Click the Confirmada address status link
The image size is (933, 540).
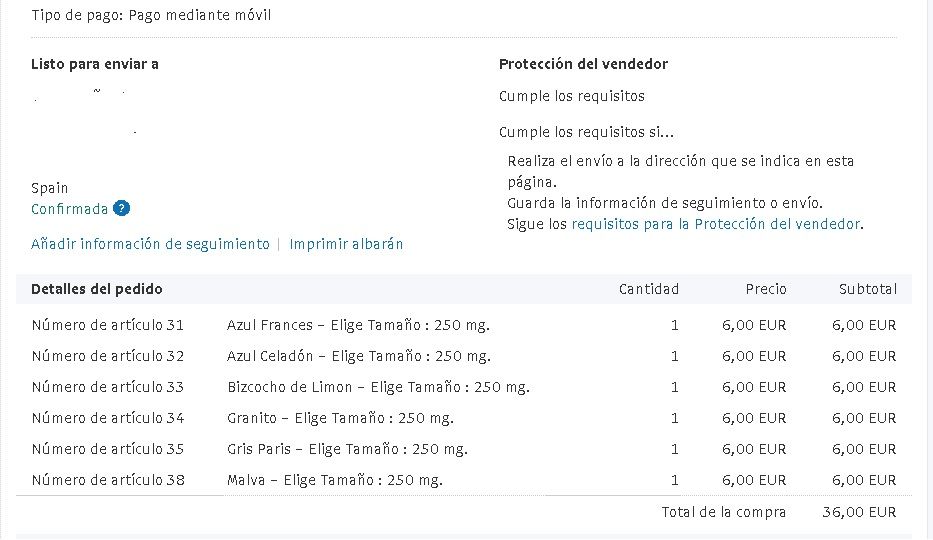[70, 209]
